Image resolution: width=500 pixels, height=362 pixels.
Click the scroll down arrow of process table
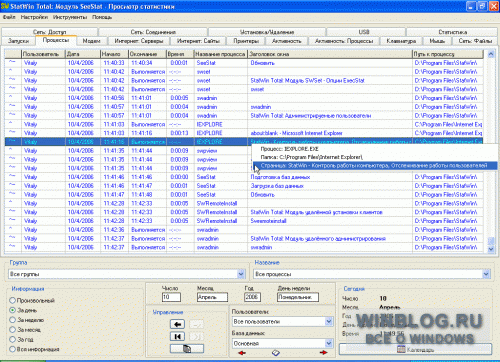point(491,249)
